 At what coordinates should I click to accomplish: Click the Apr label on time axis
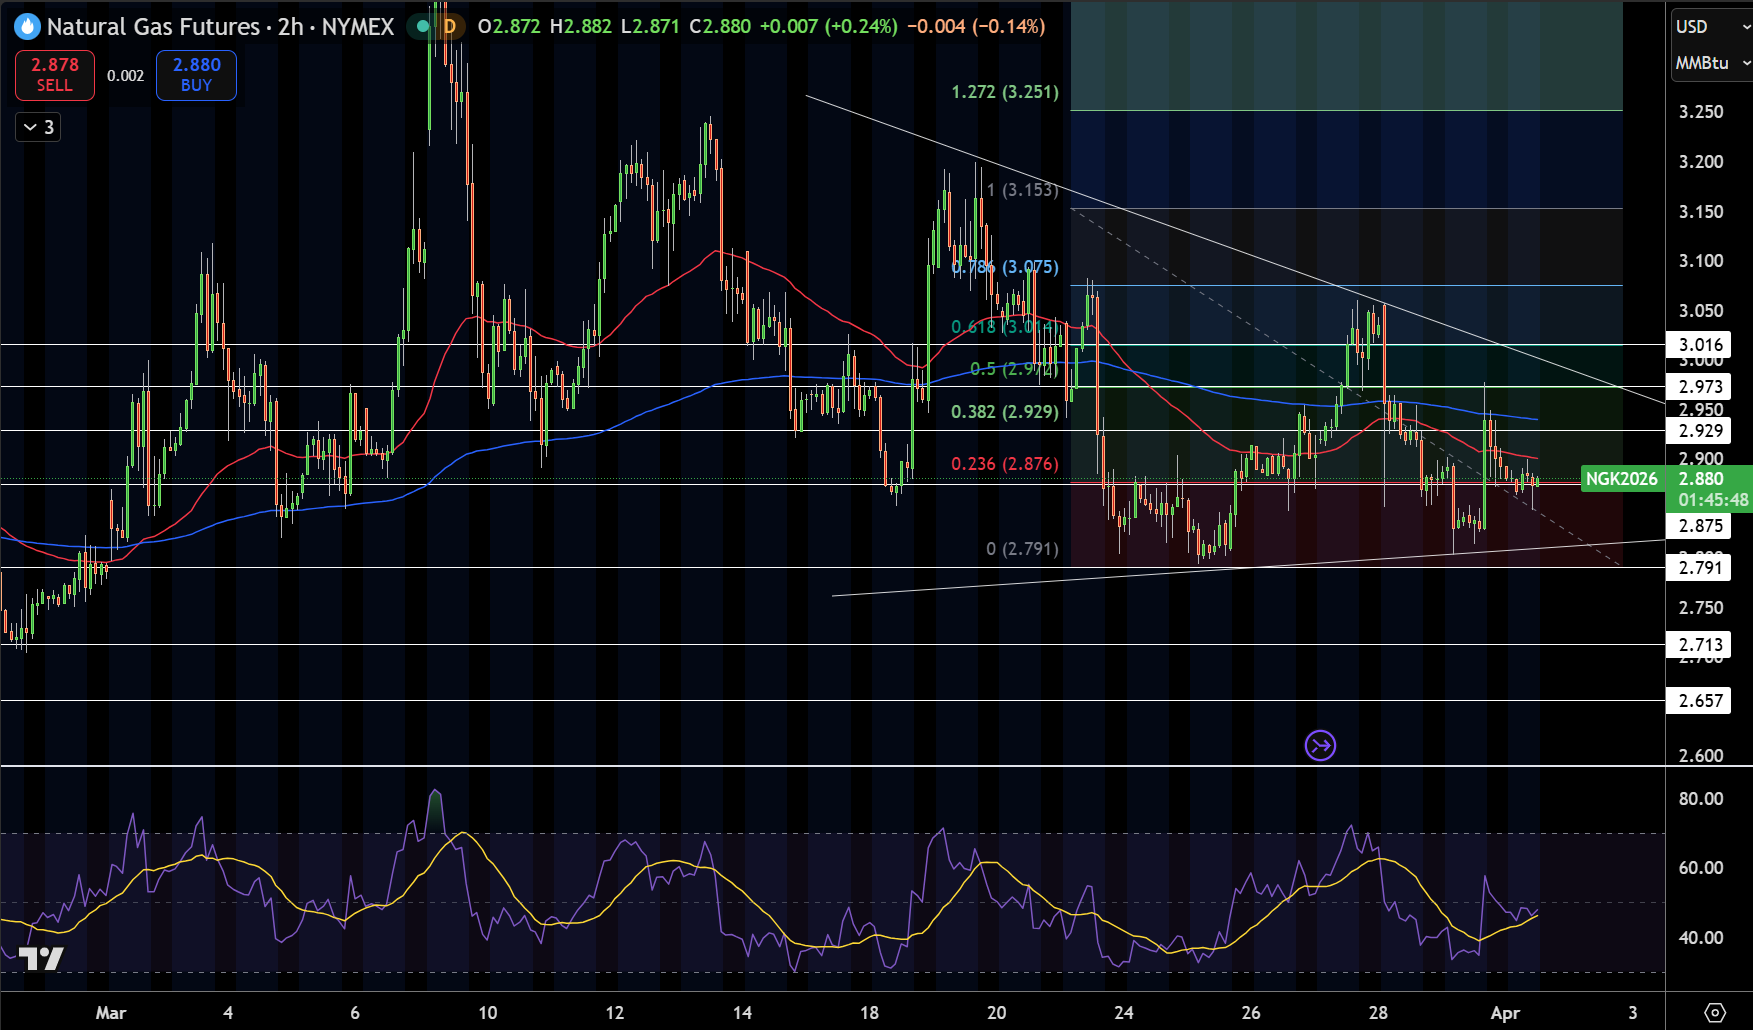[x=1505, y=1013]
